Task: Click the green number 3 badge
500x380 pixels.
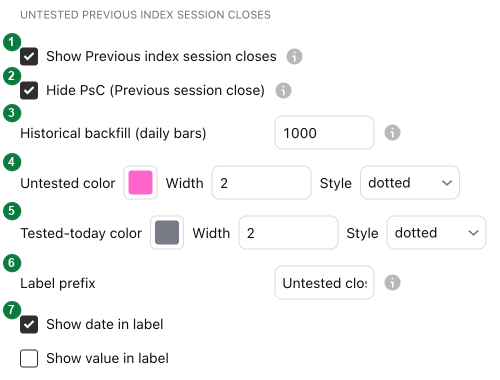Action: point(12,113)
